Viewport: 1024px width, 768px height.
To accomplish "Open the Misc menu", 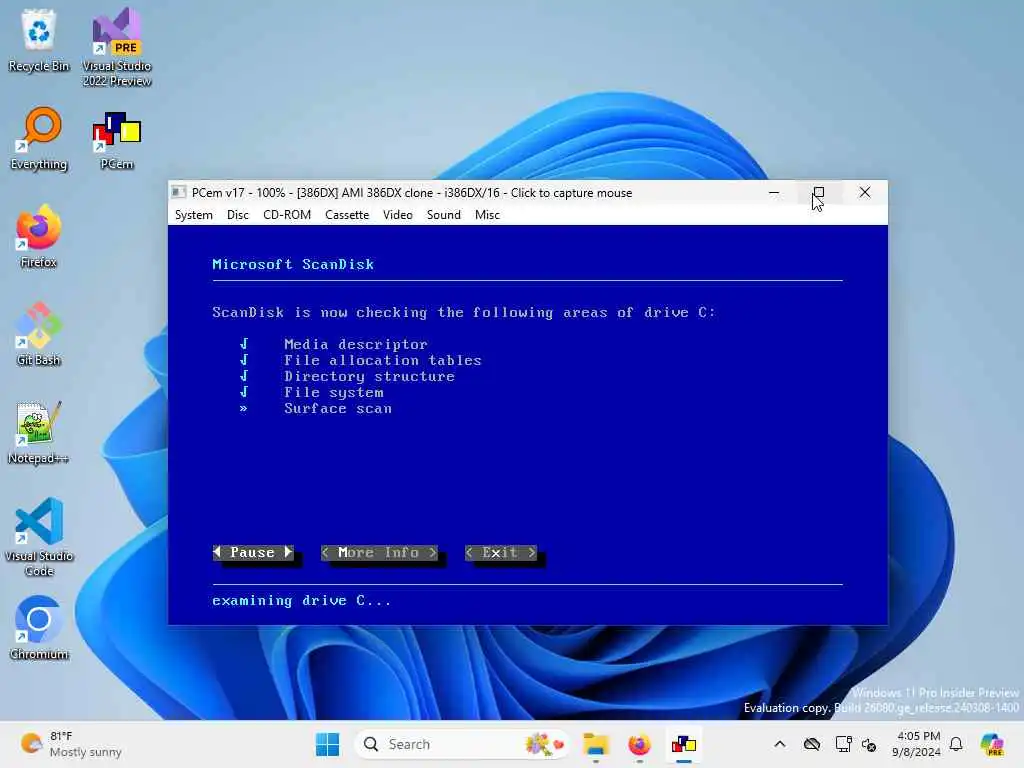I will [487, 215].
